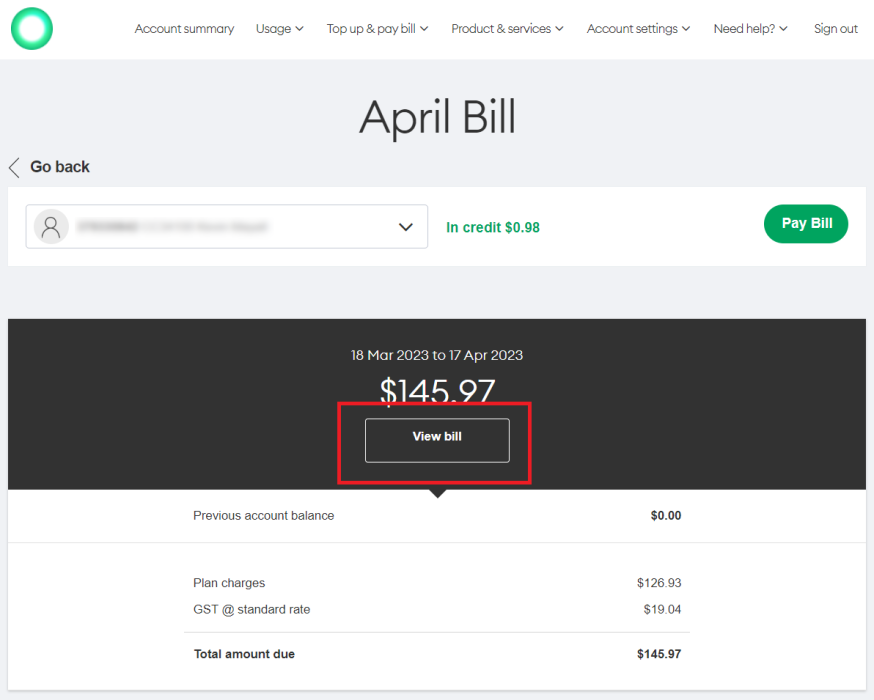Select the billing period 18 Mar to 17 Apr
This screenshot has height=700, width=874.
point(437,355)
